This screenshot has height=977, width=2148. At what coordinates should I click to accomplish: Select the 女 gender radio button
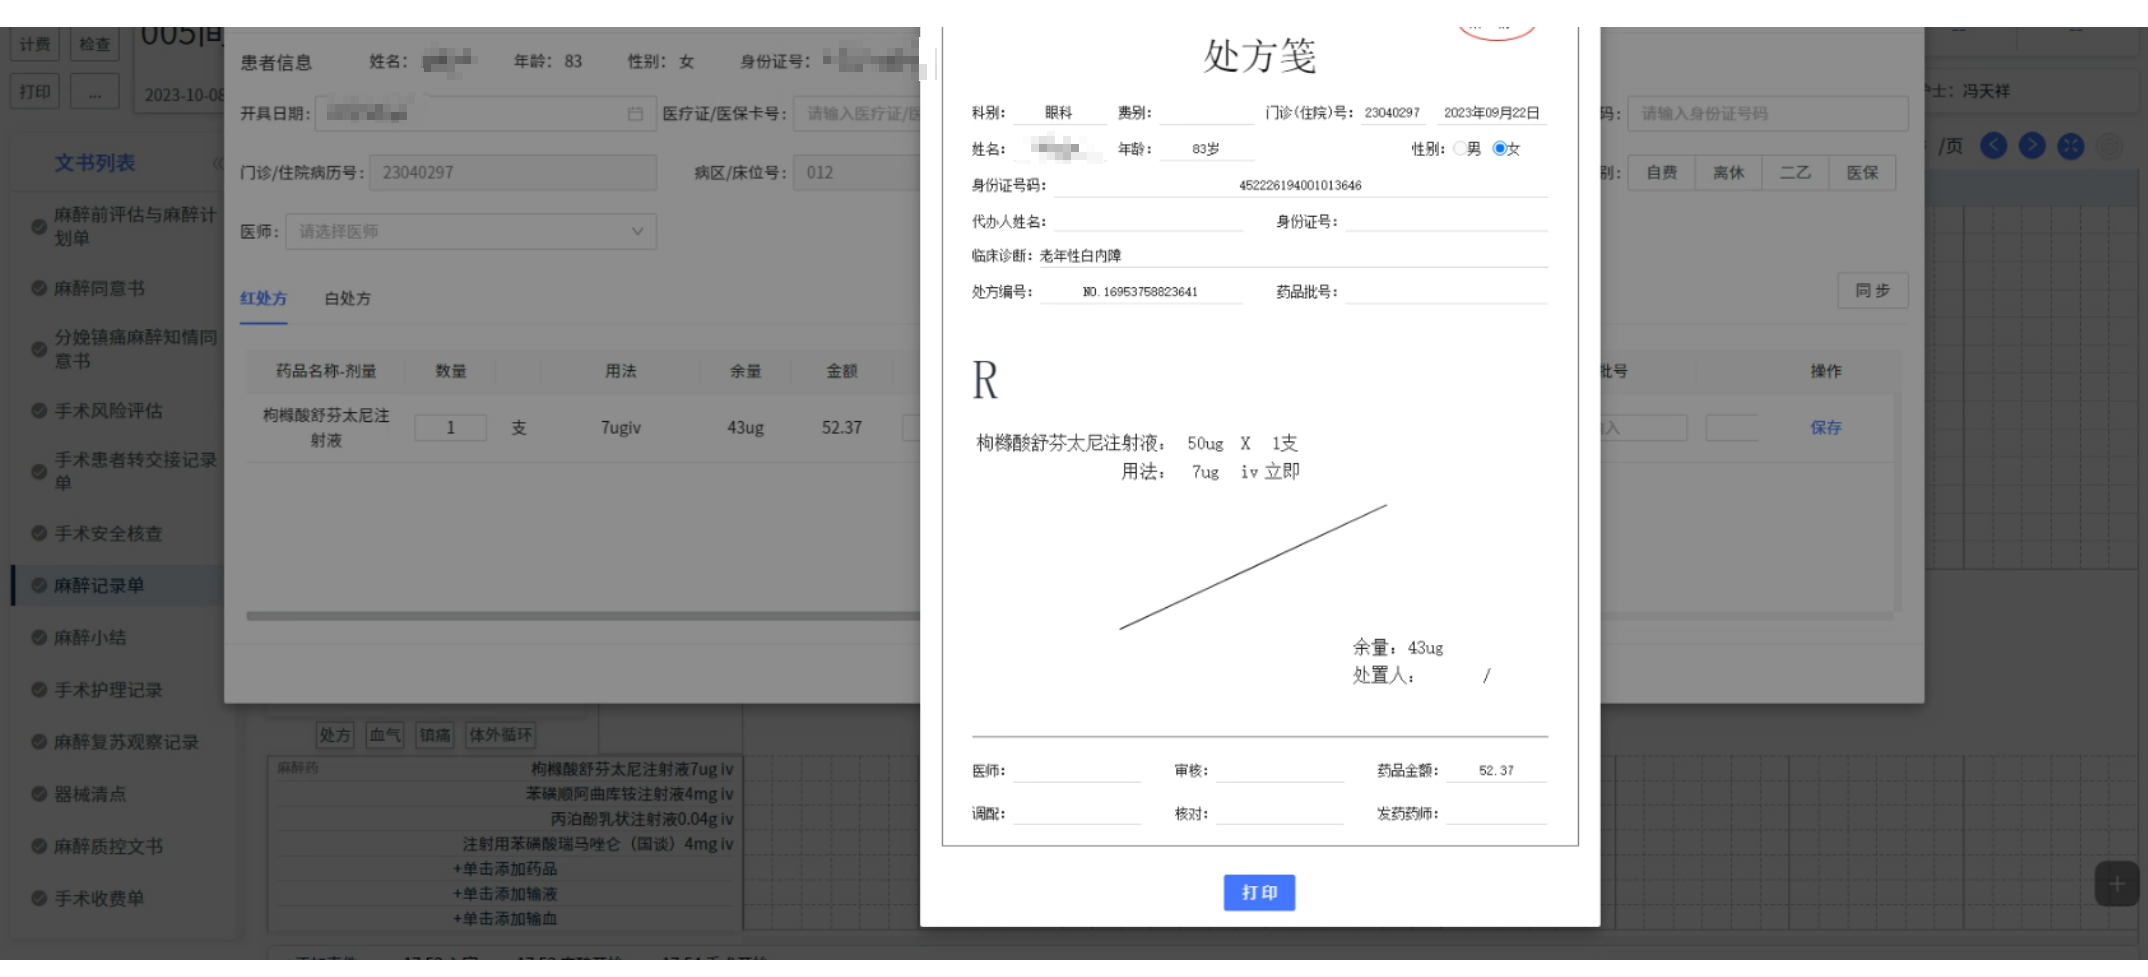(x=1499, y=148)
